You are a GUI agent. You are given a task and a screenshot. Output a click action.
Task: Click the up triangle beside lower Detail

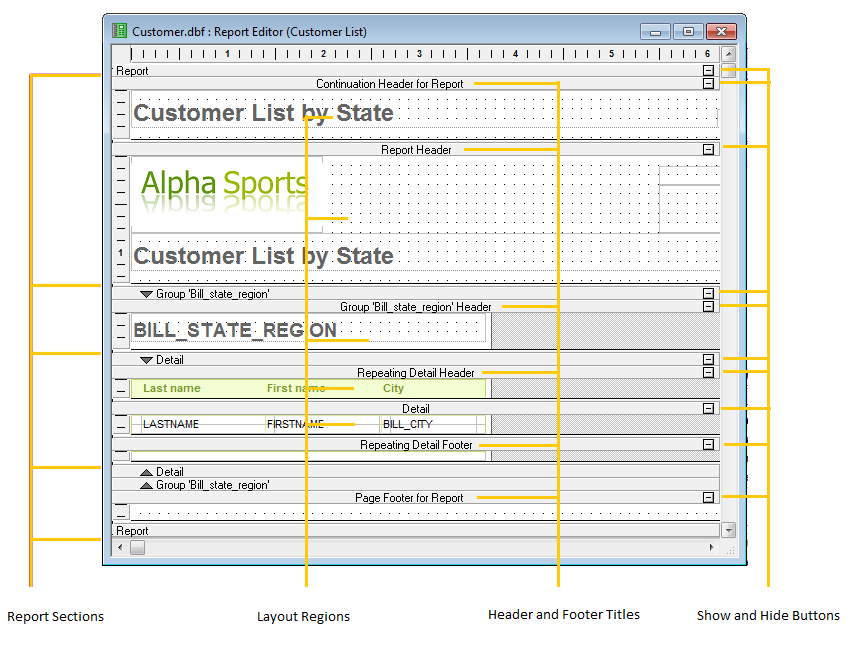pyautogui.click(x=146, y=472)
